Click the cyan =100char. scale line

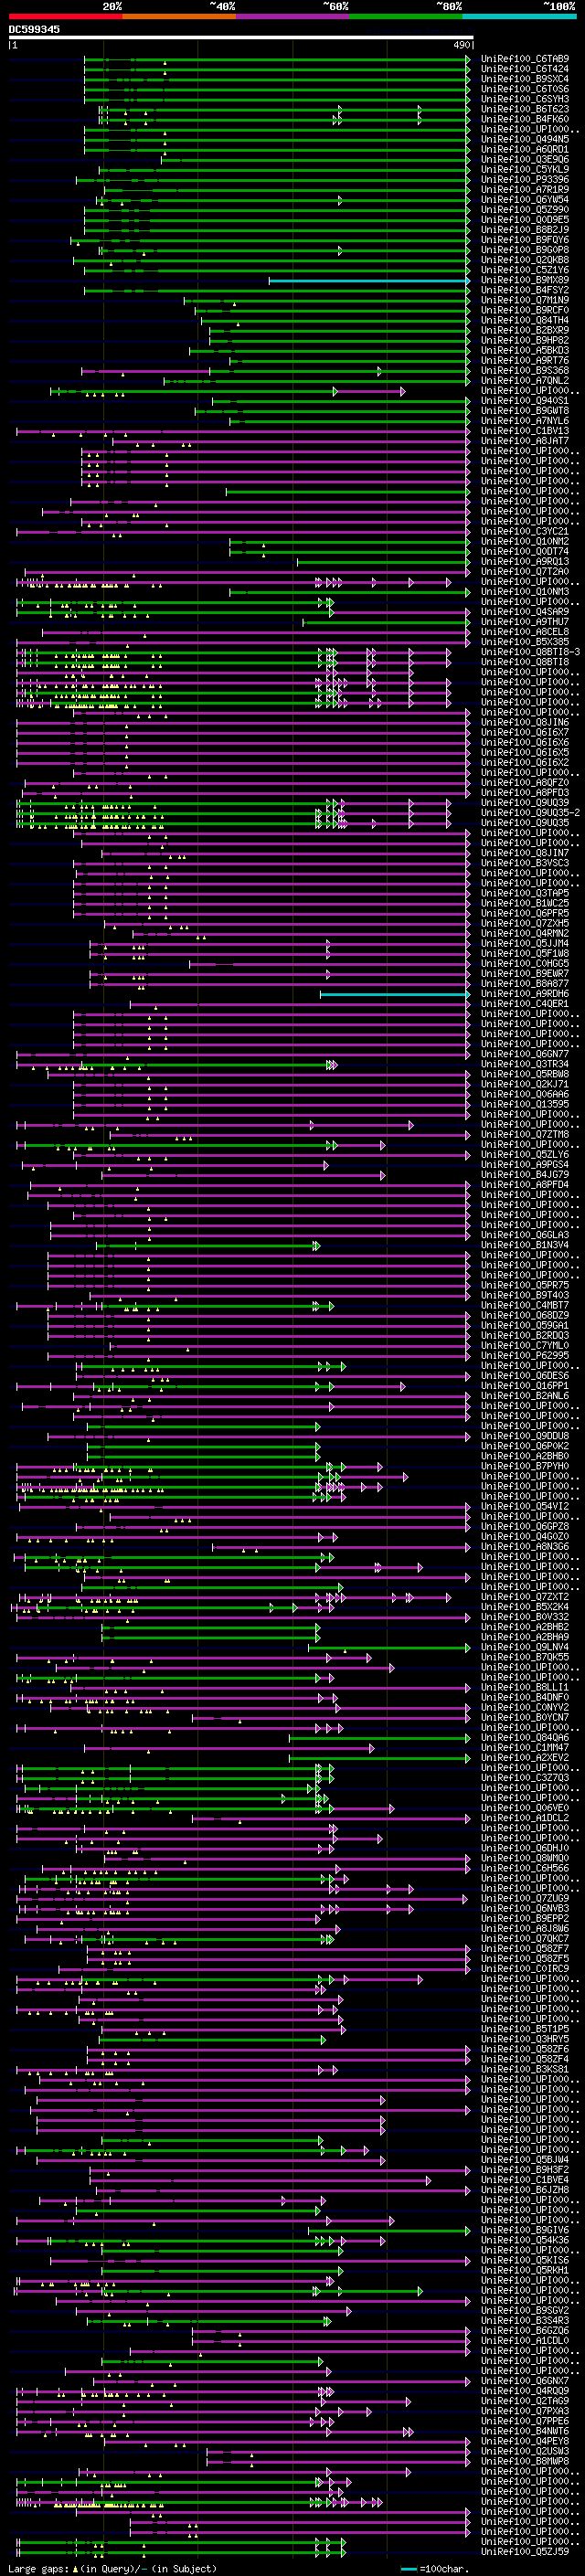(408, 2569)
